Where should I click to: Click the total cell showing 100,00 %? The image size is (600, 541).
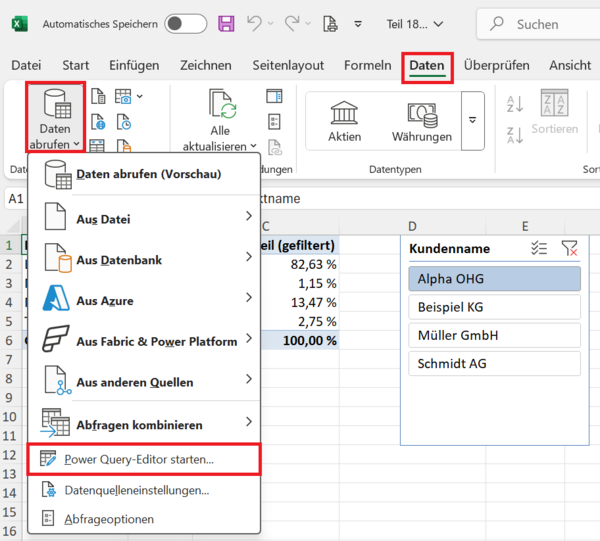pos(300,340)
